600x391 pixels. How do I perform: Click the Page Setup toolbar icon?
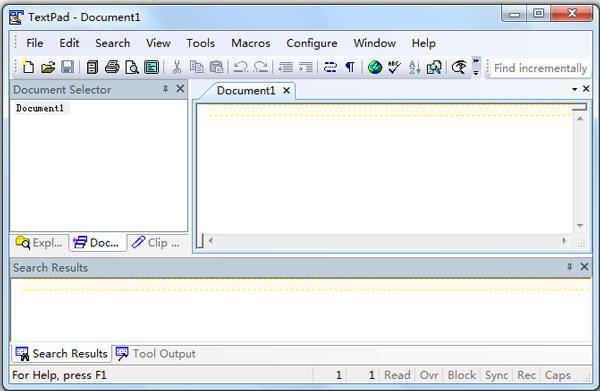tap(152, 67)
